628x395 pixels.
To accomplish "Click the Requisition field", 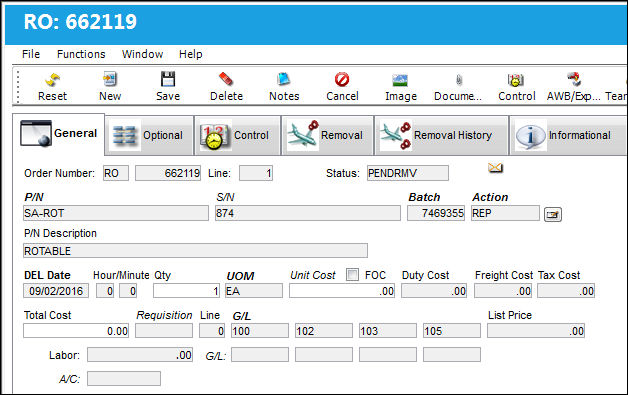I will pyautogui.click(x=164, y=331).
